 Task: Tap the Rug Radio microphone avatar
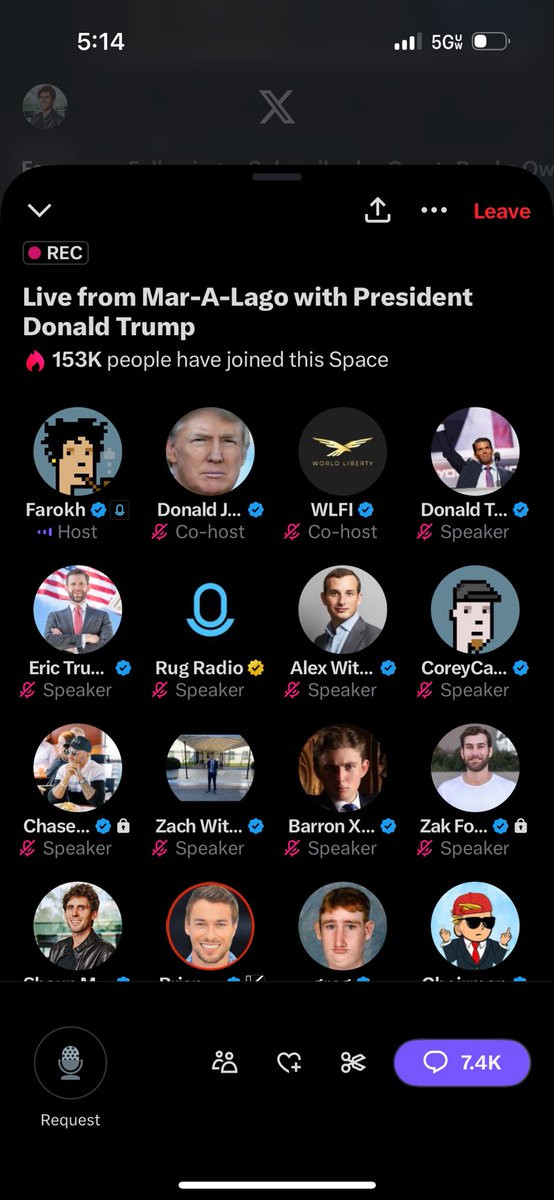210,610
